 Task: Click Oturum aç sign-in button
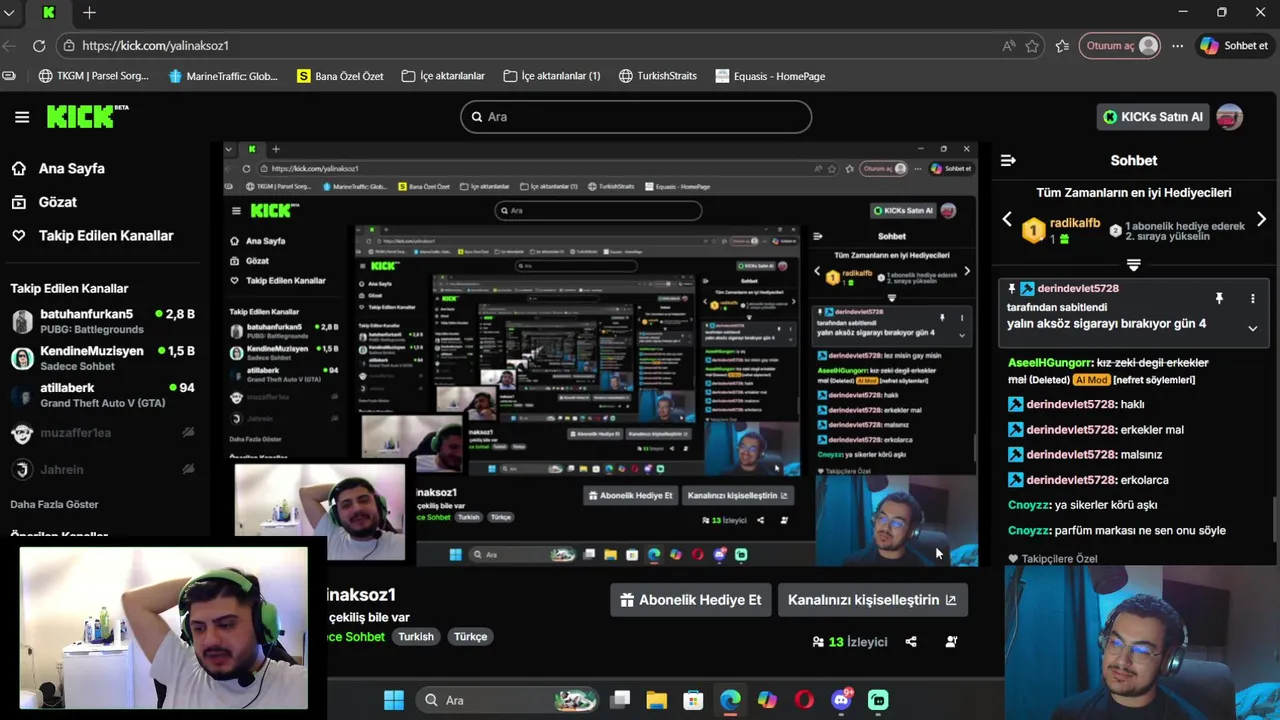tap(1120, 46)
